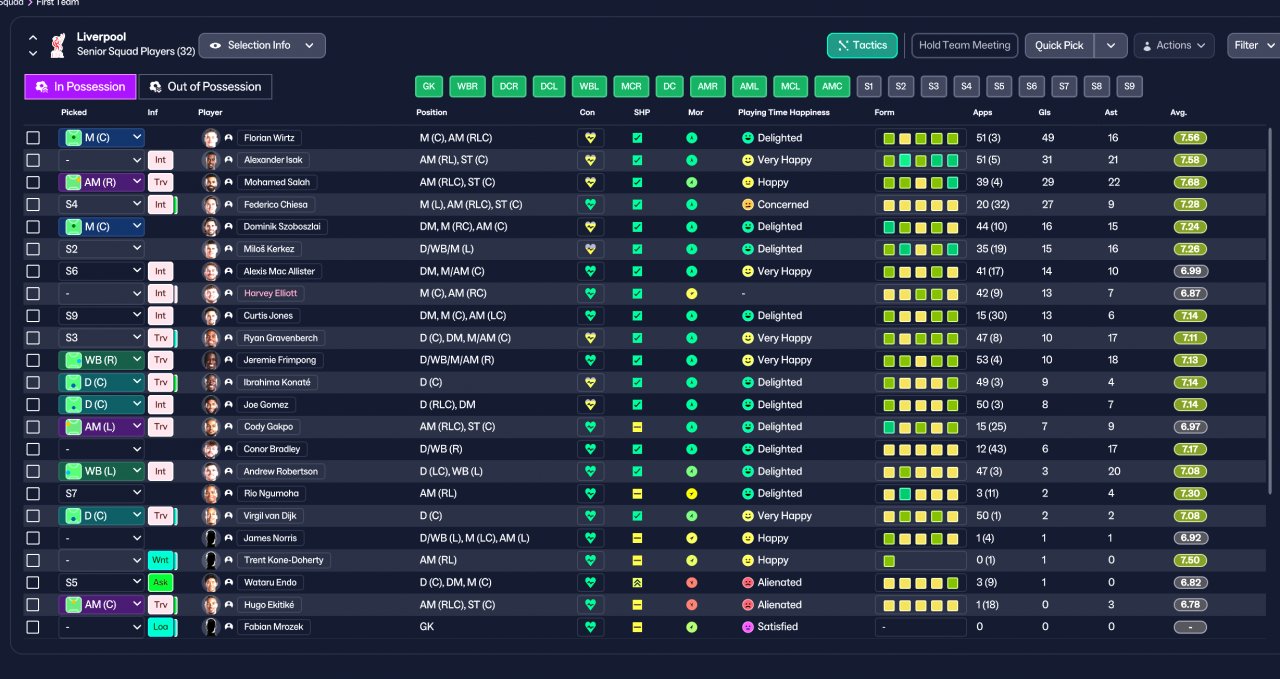
Task: Click Alexander Isak morale icon
Action: 692,160
